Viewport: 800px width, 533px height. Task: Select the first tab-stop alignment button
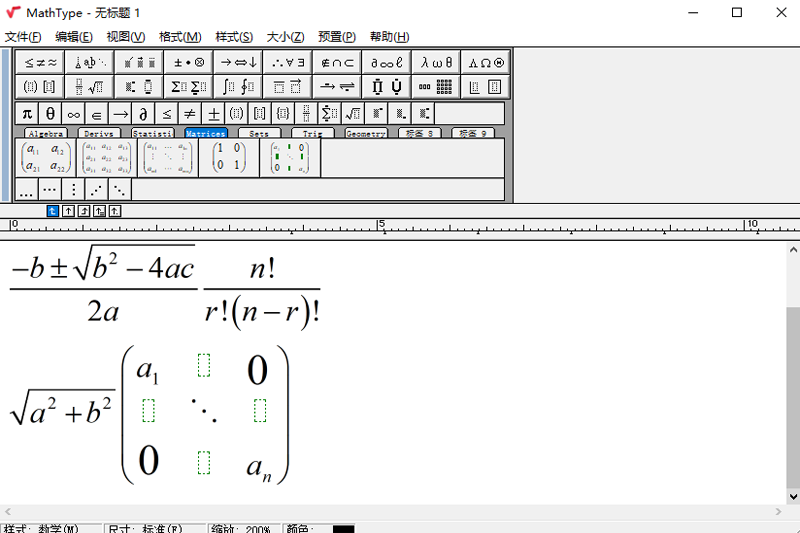click(x=53, y=211)
